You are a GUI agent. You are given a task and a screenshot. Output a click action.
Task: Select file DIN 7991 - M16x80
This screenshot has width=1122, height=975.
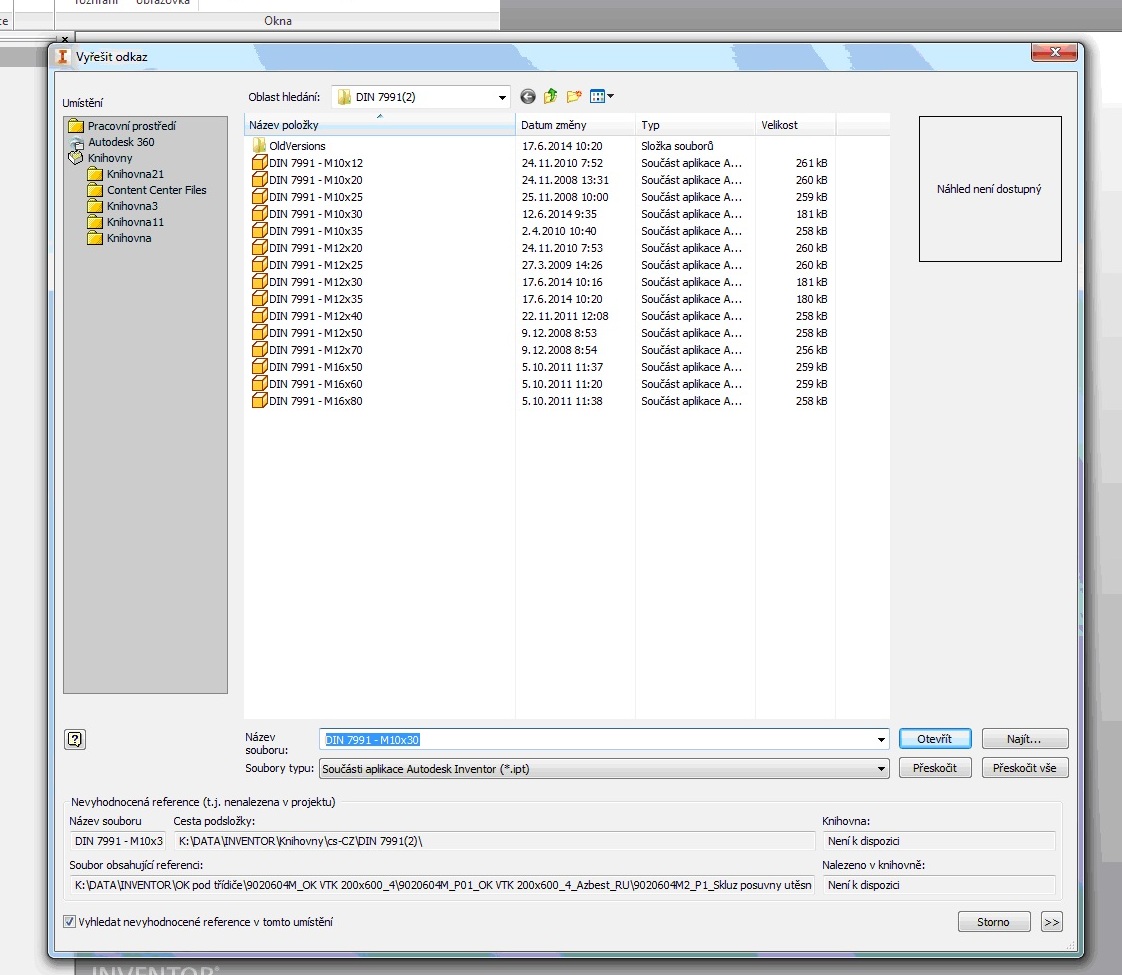(x=308, y=401)
